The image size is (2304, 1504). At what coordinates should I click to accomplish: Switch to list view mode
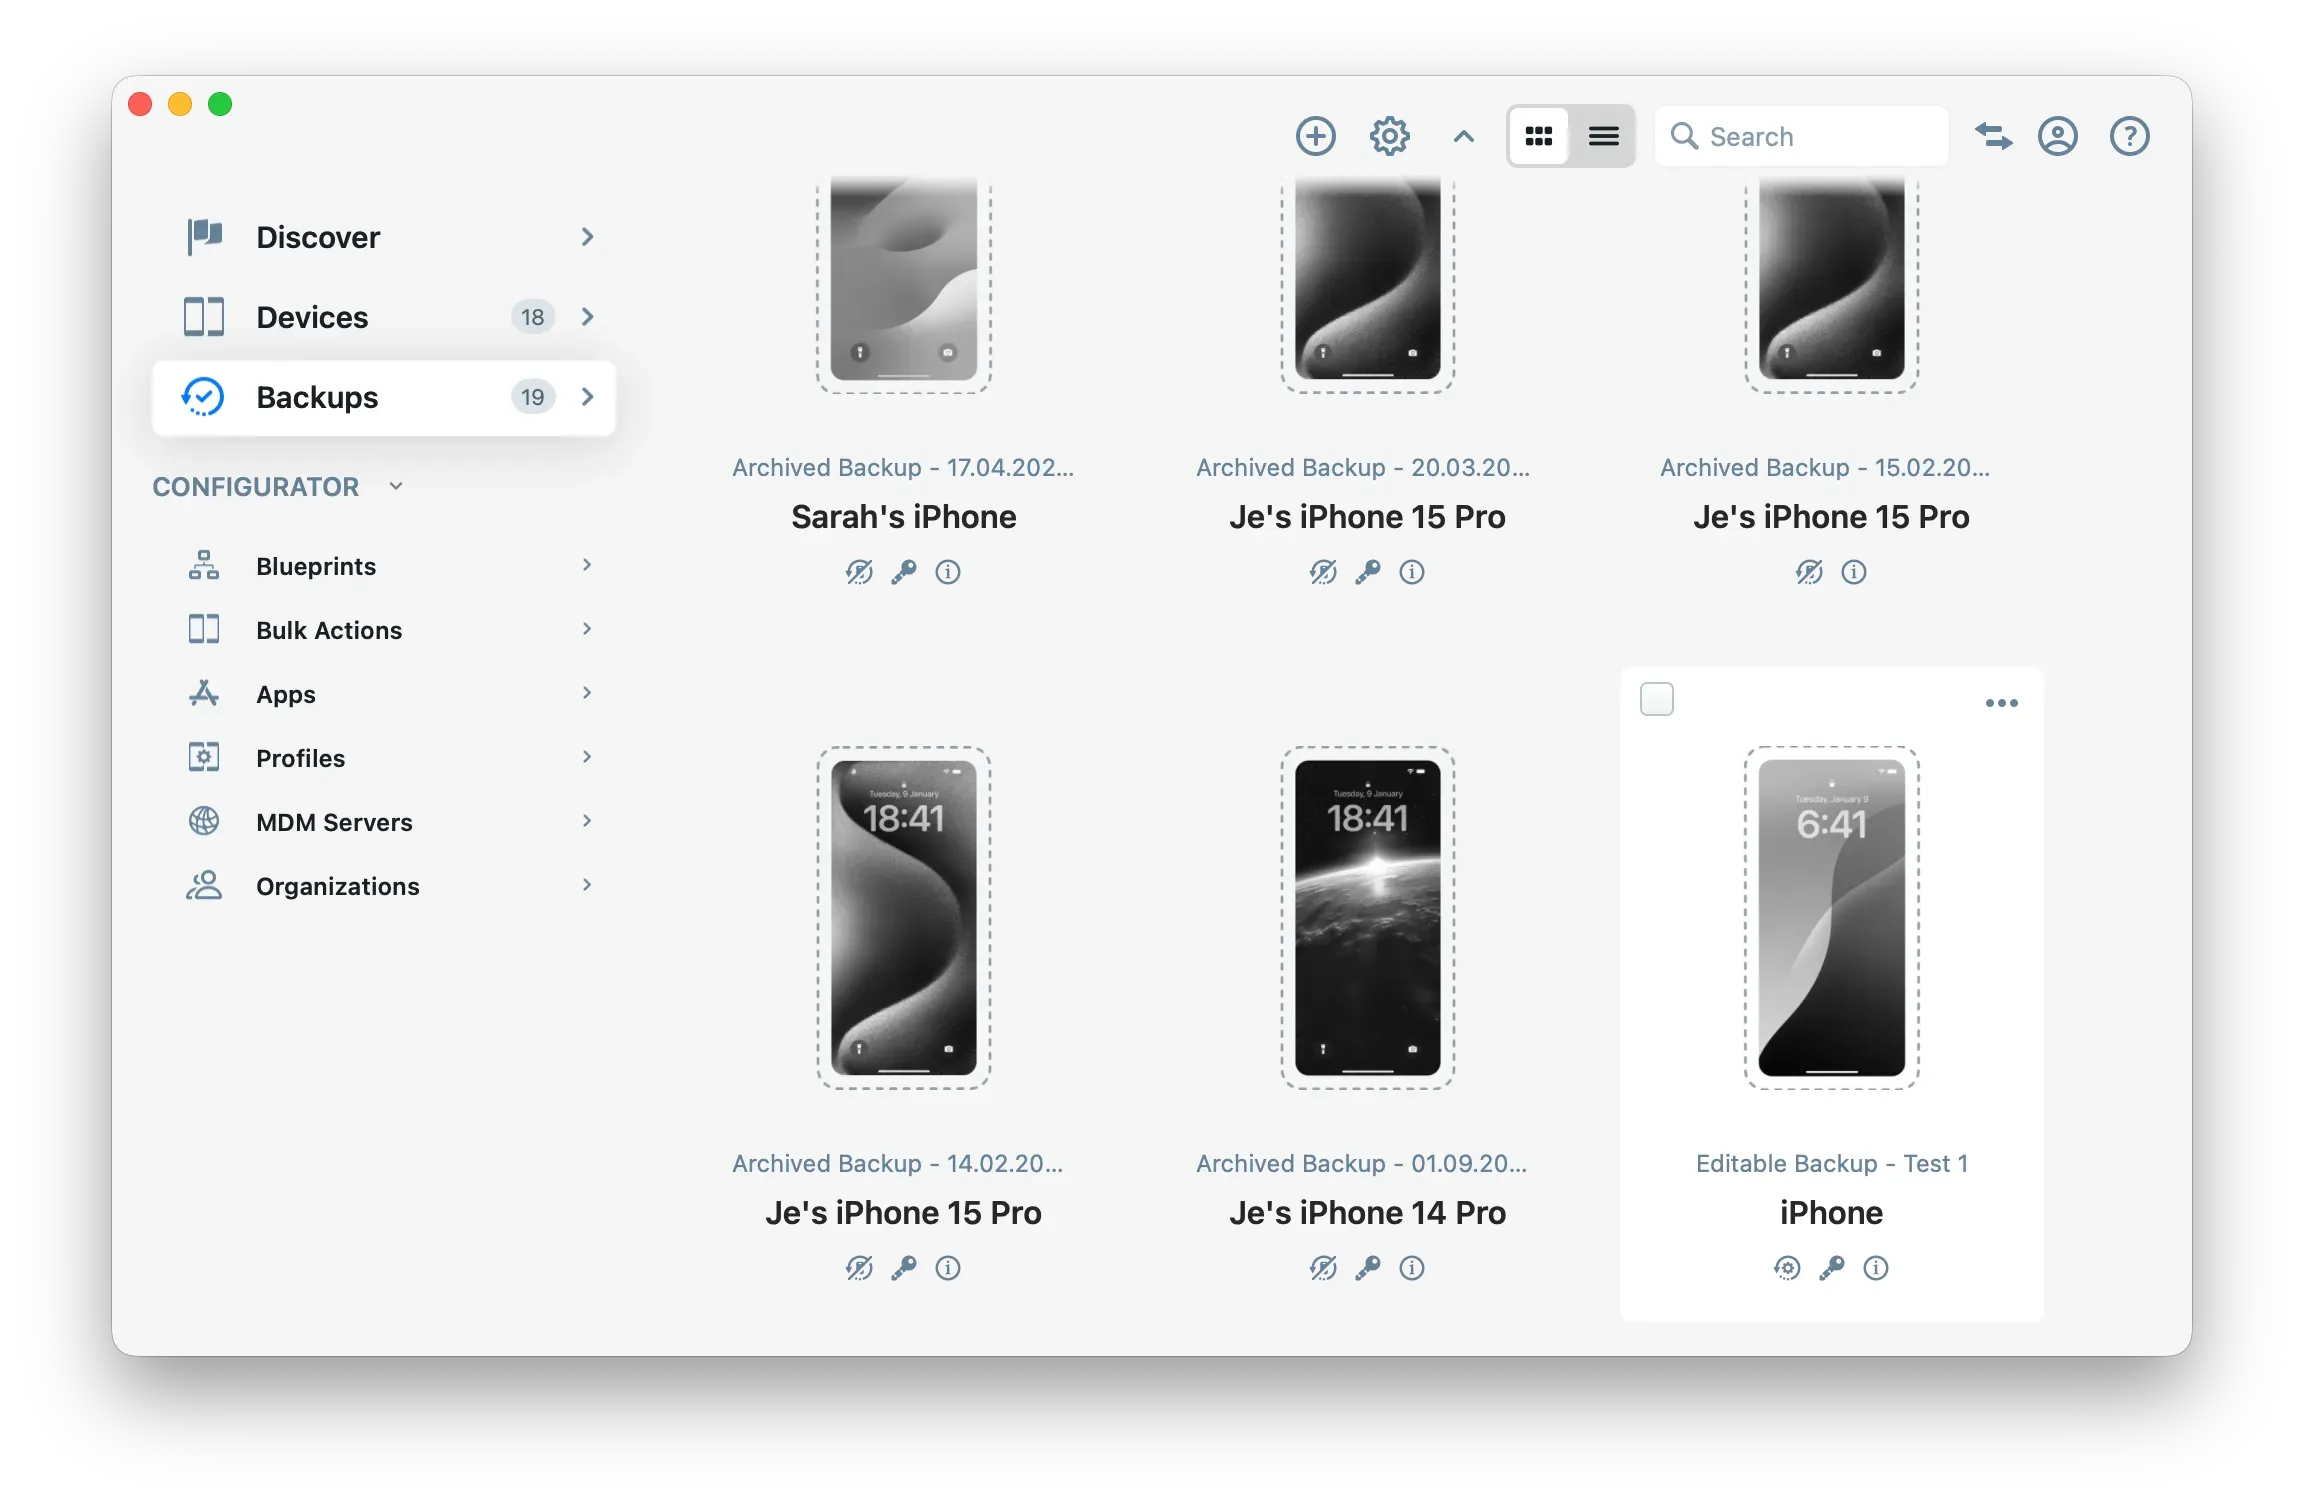pyautogui.click(x=1603, y=135)
